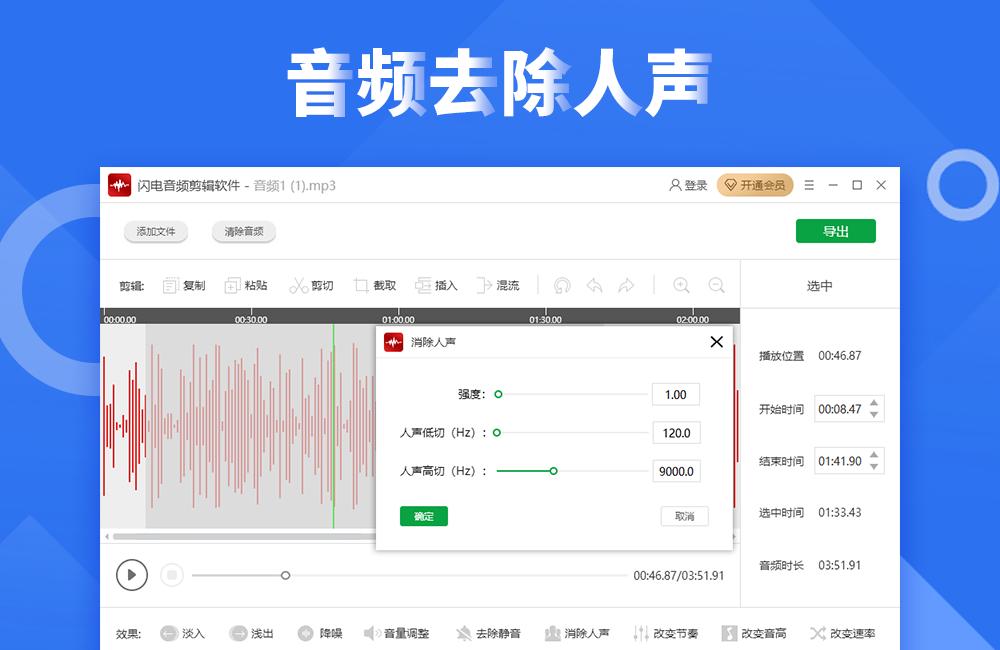
Task: Click the strength value field 1.00
Action: pos(675,394)
